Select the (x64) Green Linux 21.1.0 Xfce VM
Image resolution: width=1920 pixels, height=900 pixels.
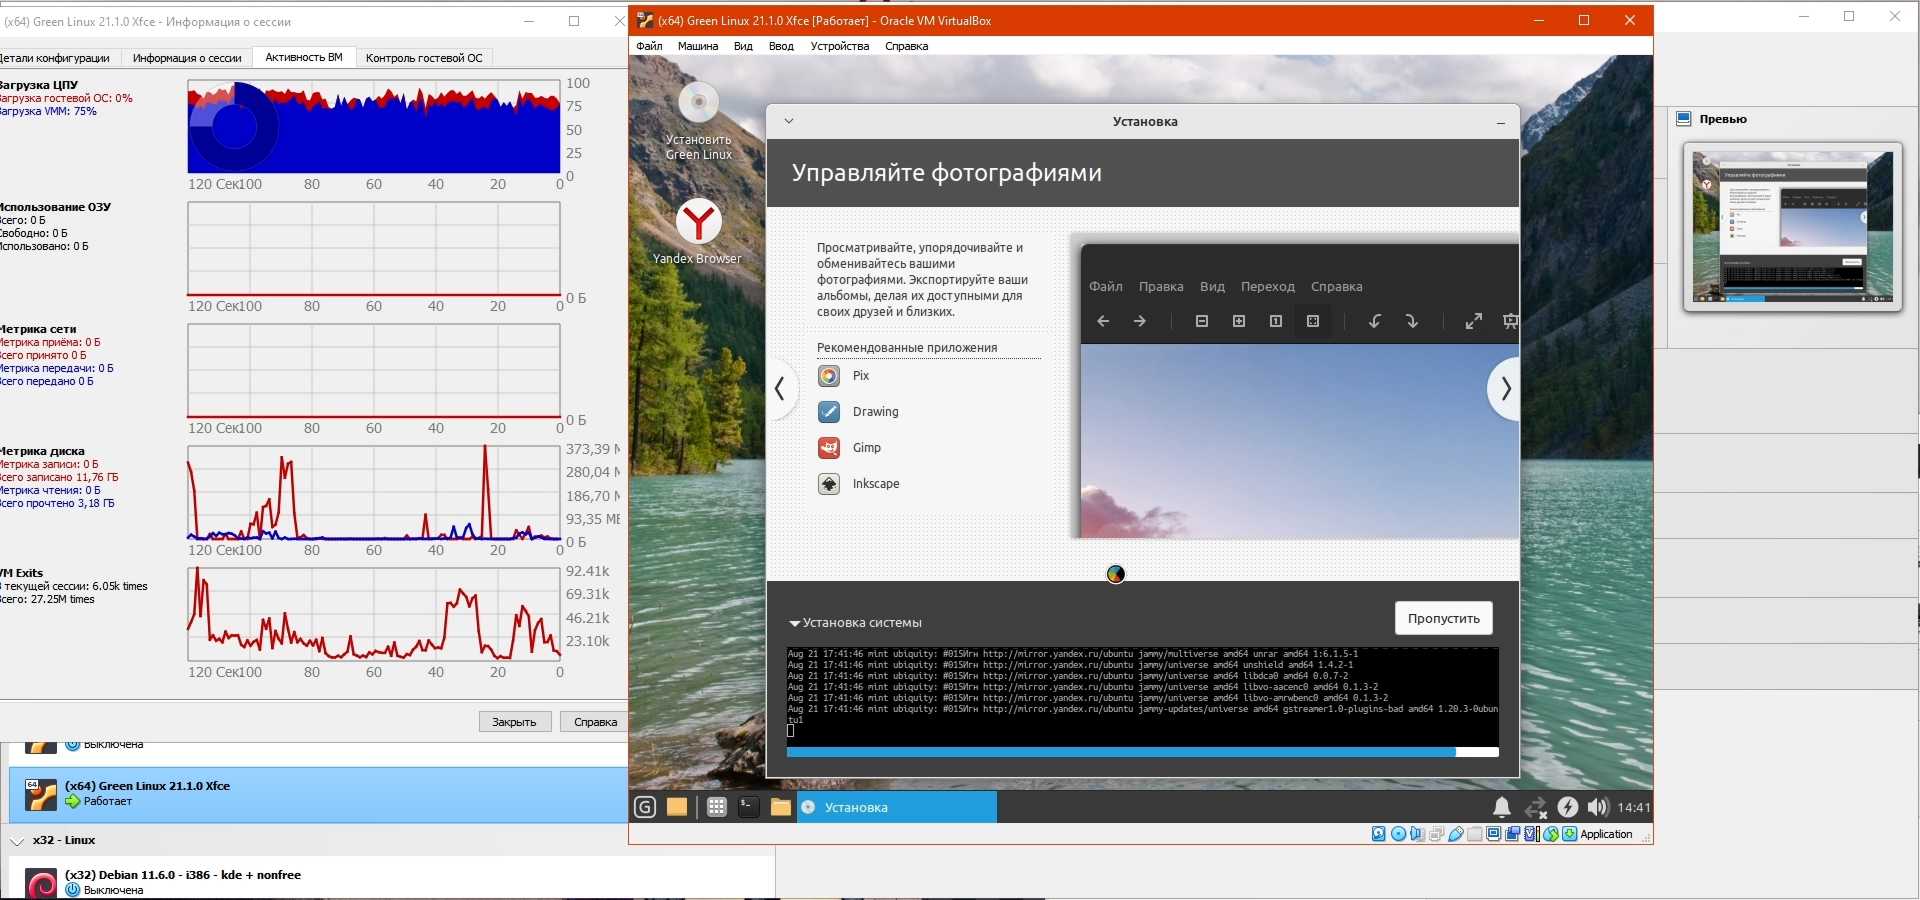[x=318, y=795]
